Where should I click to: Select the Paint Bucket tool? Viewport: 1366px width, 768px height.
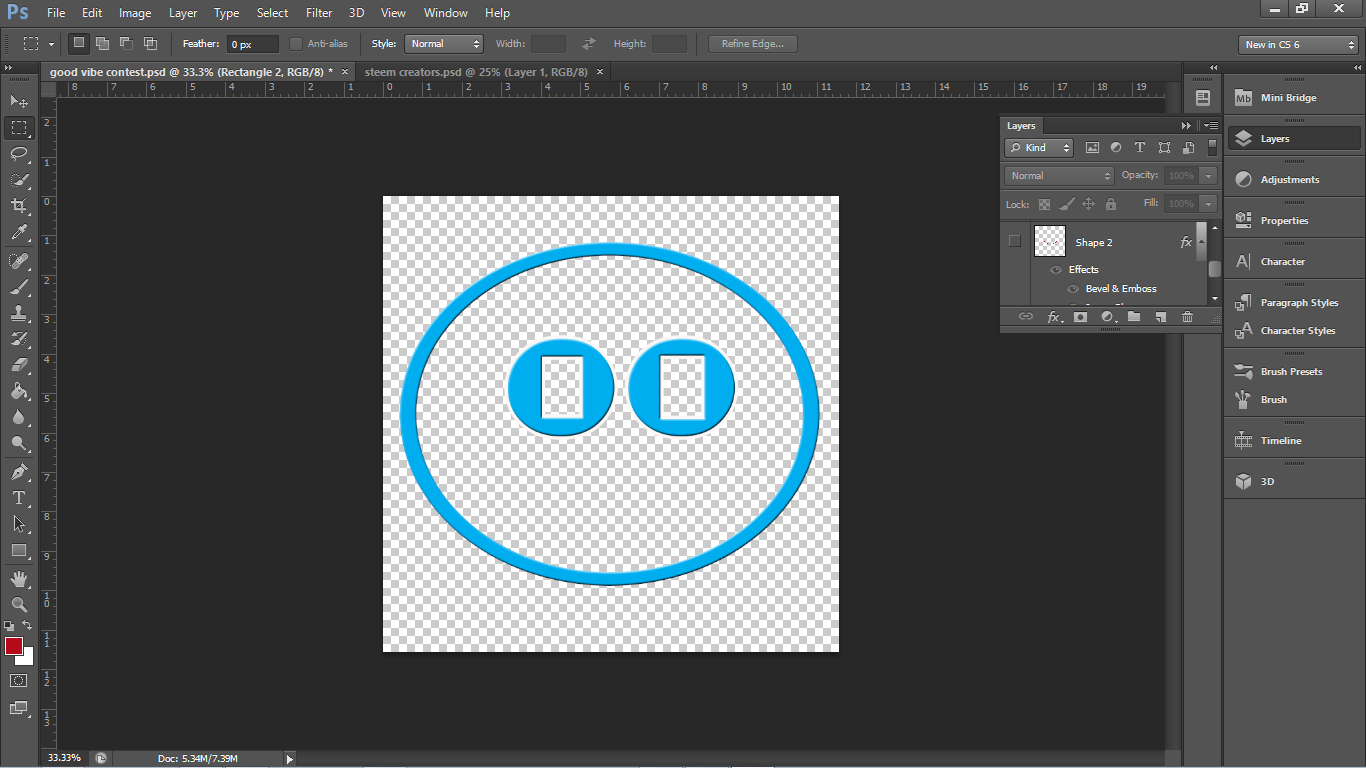(19, 391)
